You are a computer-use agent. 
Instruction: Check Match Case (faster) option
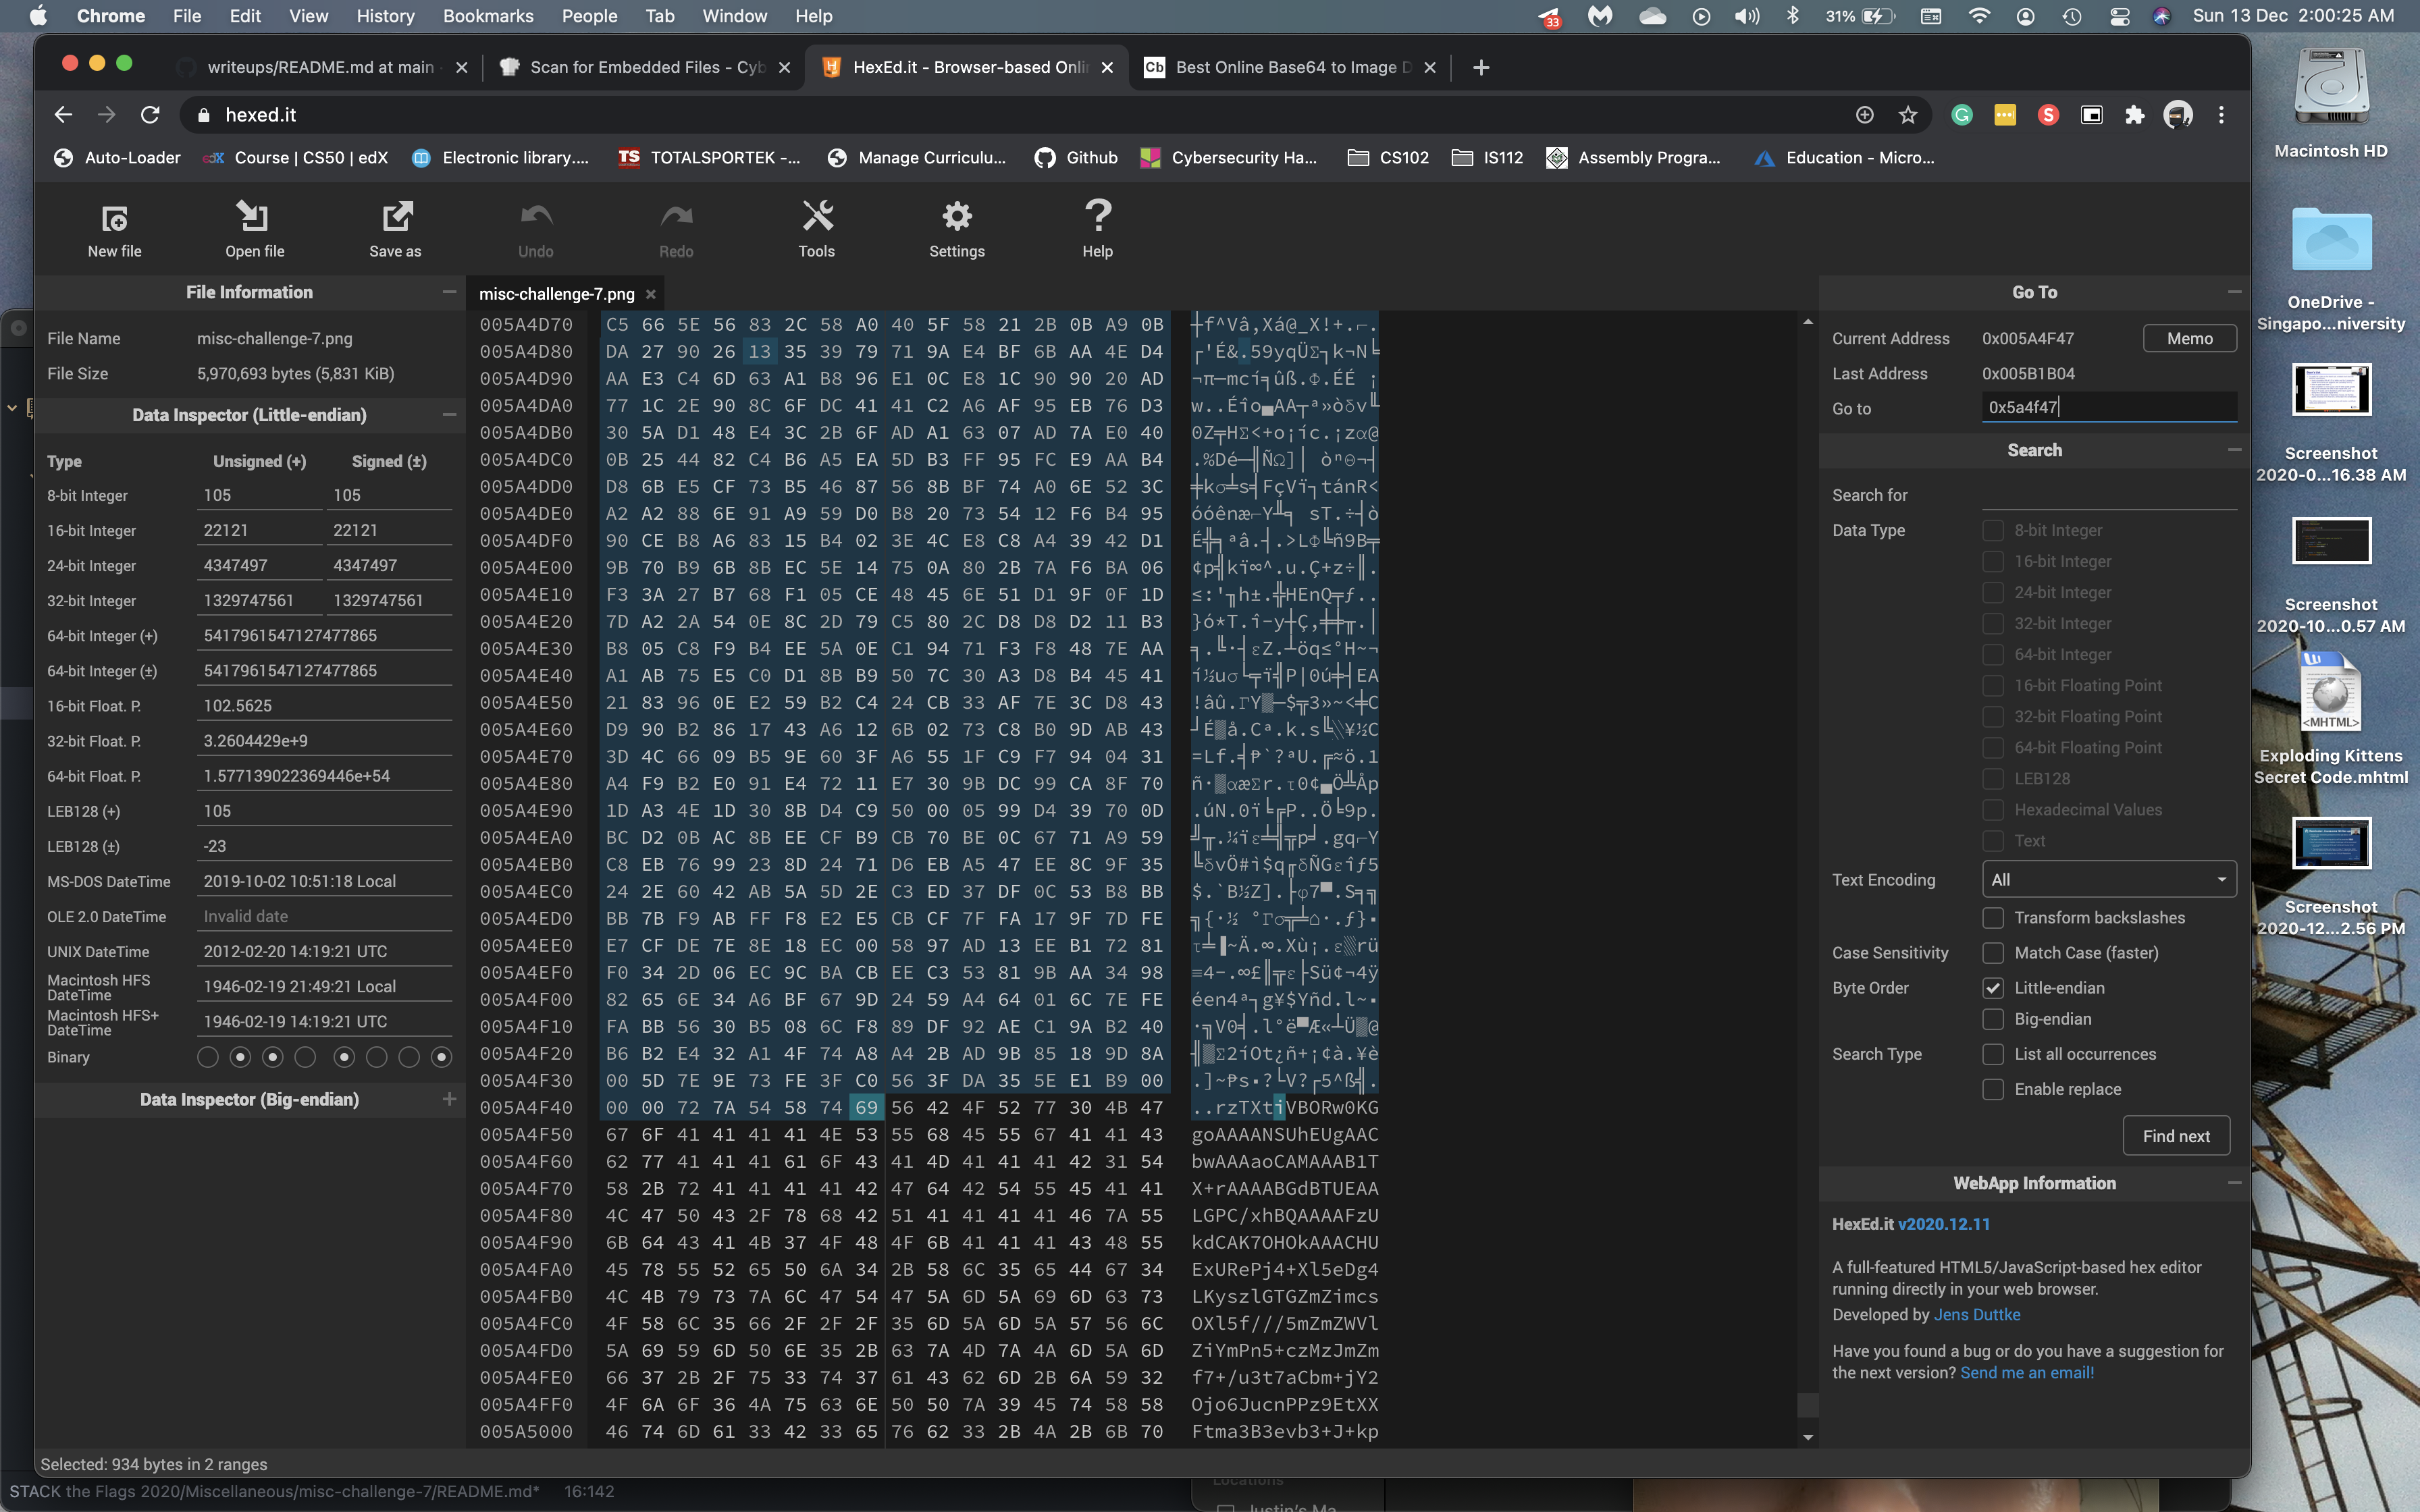(x=1993, y=952)
